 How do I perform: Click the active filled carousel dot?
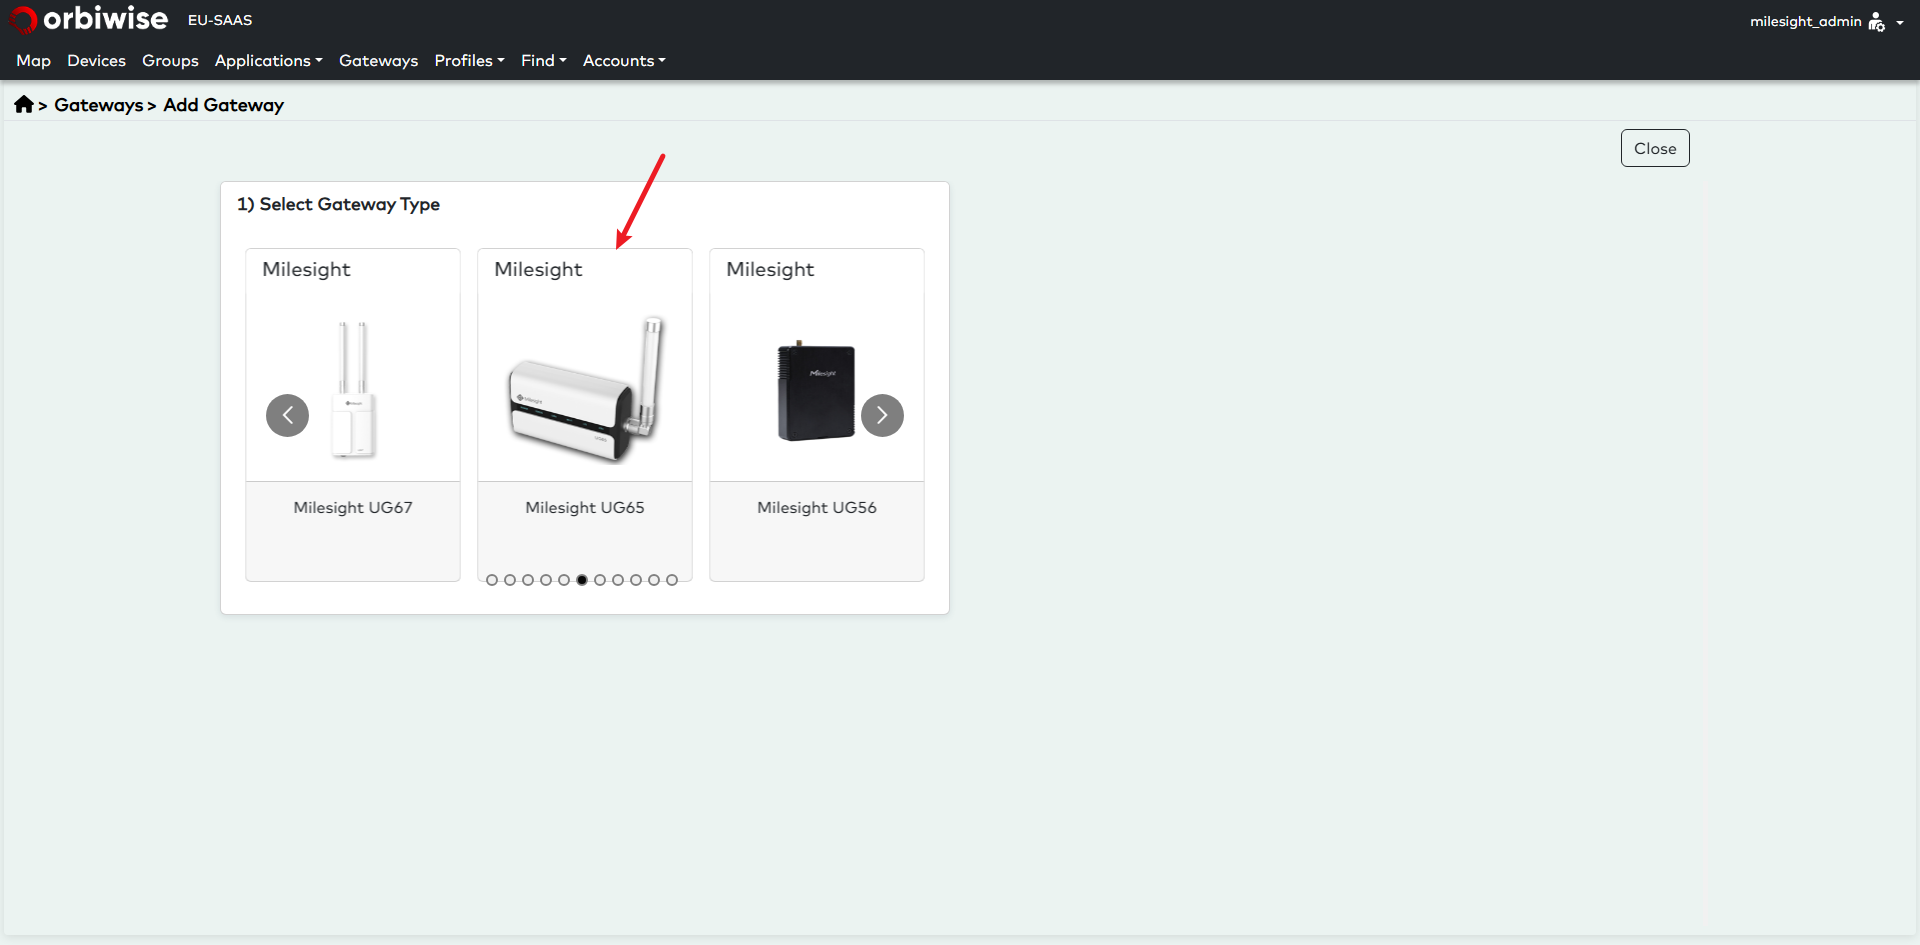click(582, 580)
